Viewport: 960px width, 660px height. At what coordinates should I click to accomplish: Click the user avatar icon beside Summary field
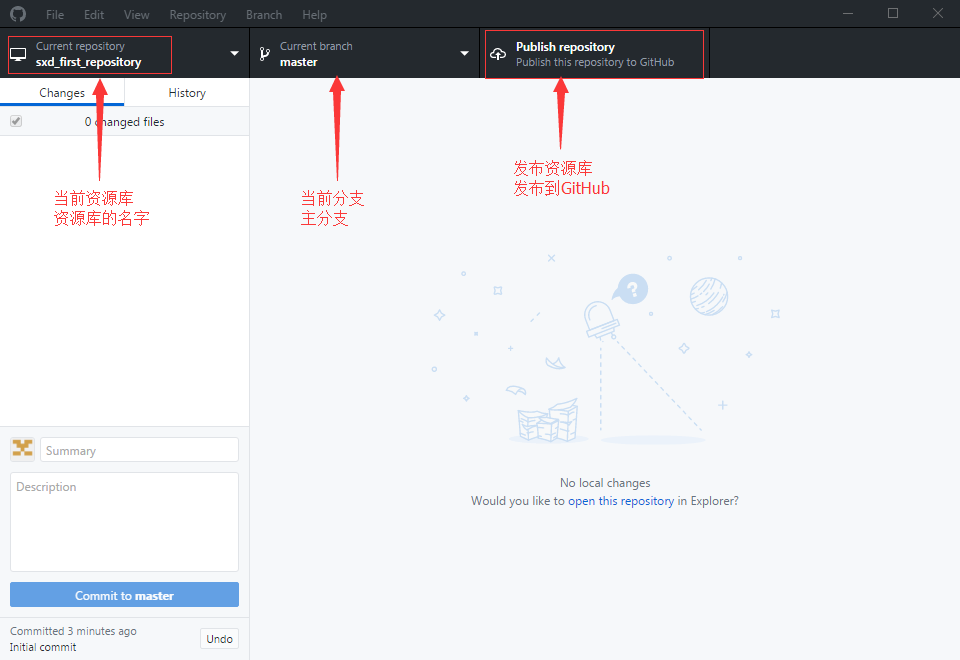23,449
